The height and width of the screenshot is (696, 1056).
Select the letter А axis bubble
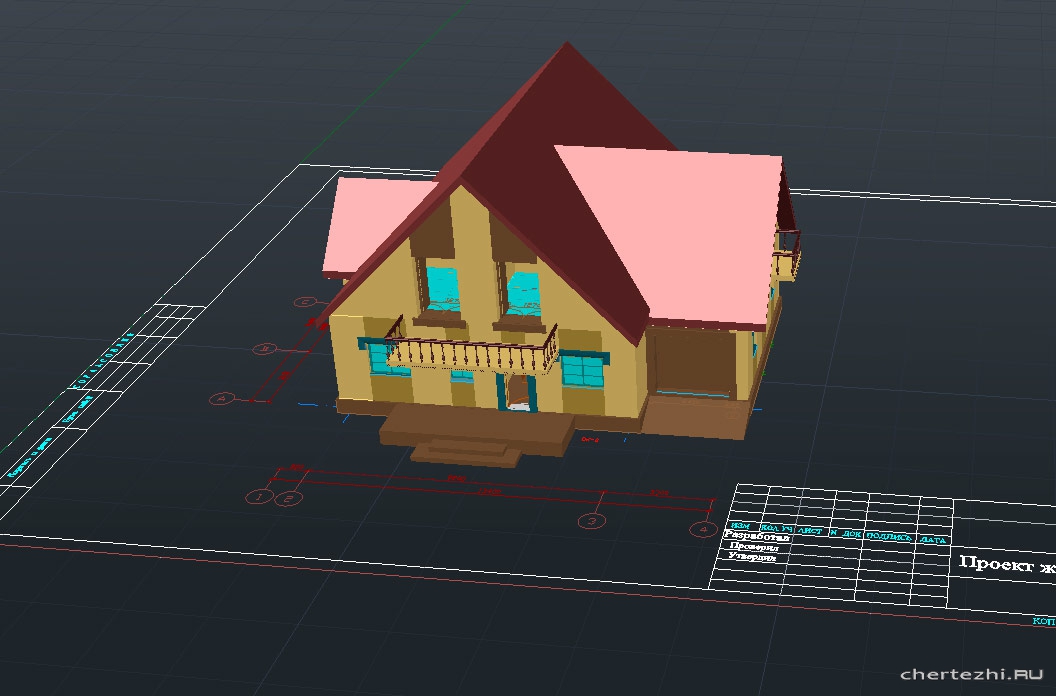pyautogui.click(x=222, y=398)
